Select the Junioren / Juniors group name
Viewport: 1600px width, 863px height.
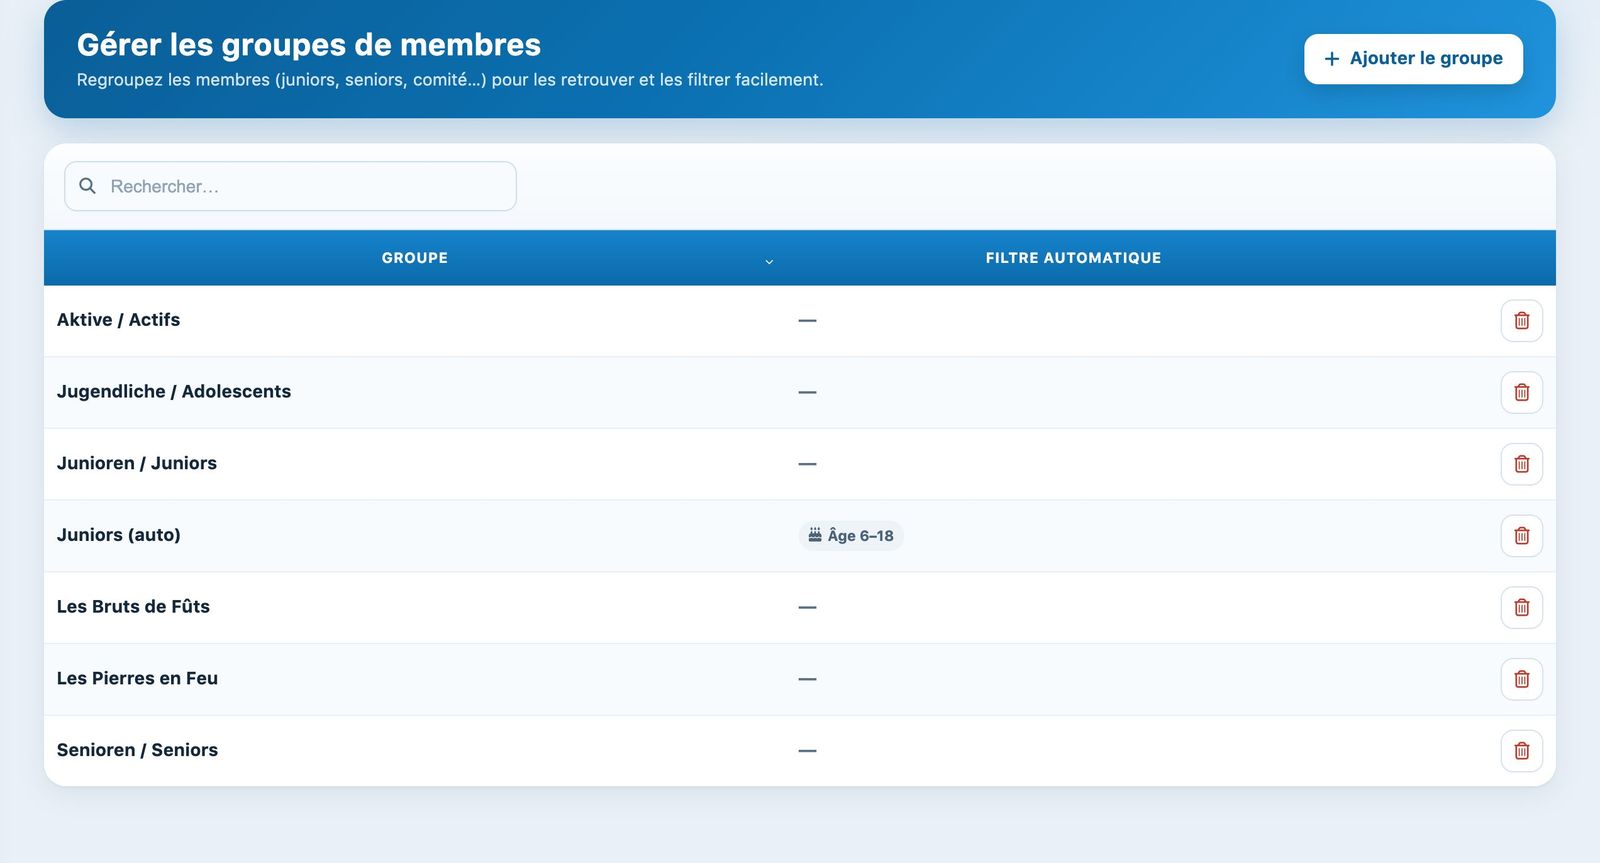coord(137,463)
